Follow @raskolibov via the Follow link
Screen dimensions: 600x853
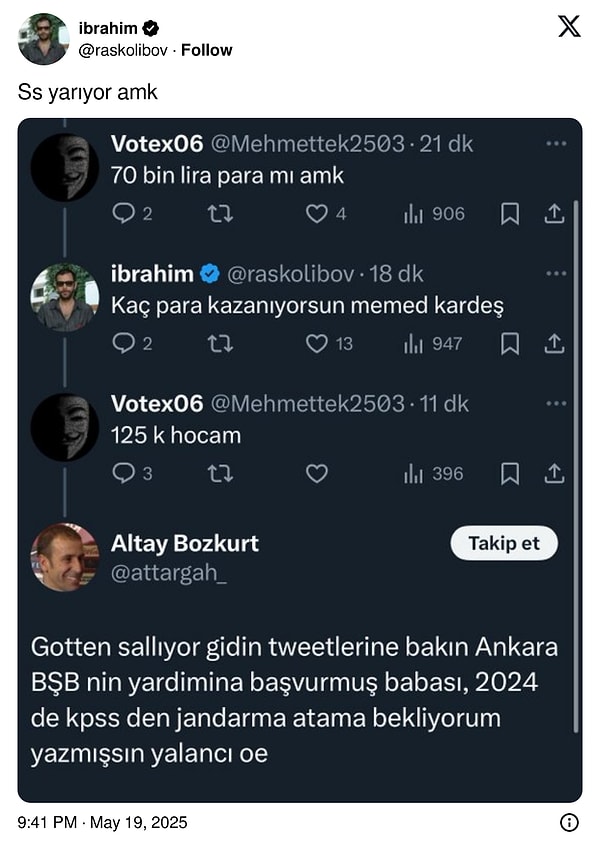[x=206, y=50]
